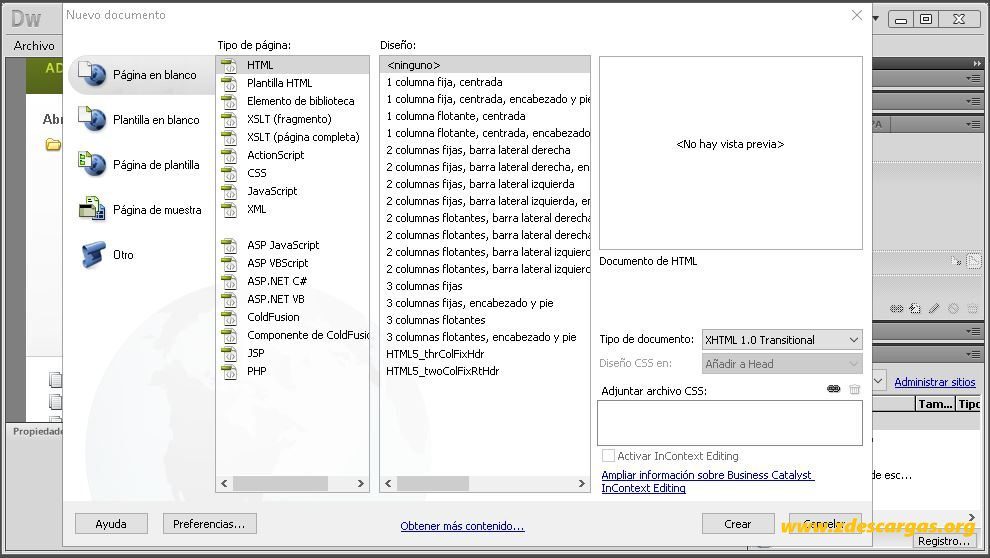
Task: Click the trash icon beside Adjuntar archivo CSS
Action: click(854, 389)
